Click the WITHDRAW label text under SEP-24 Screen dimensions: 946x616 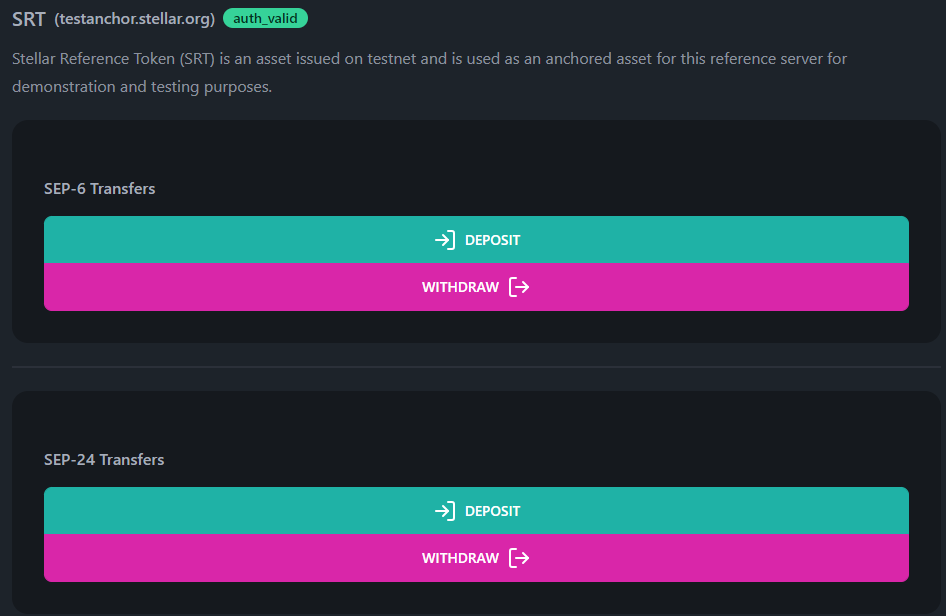point(460,558)
